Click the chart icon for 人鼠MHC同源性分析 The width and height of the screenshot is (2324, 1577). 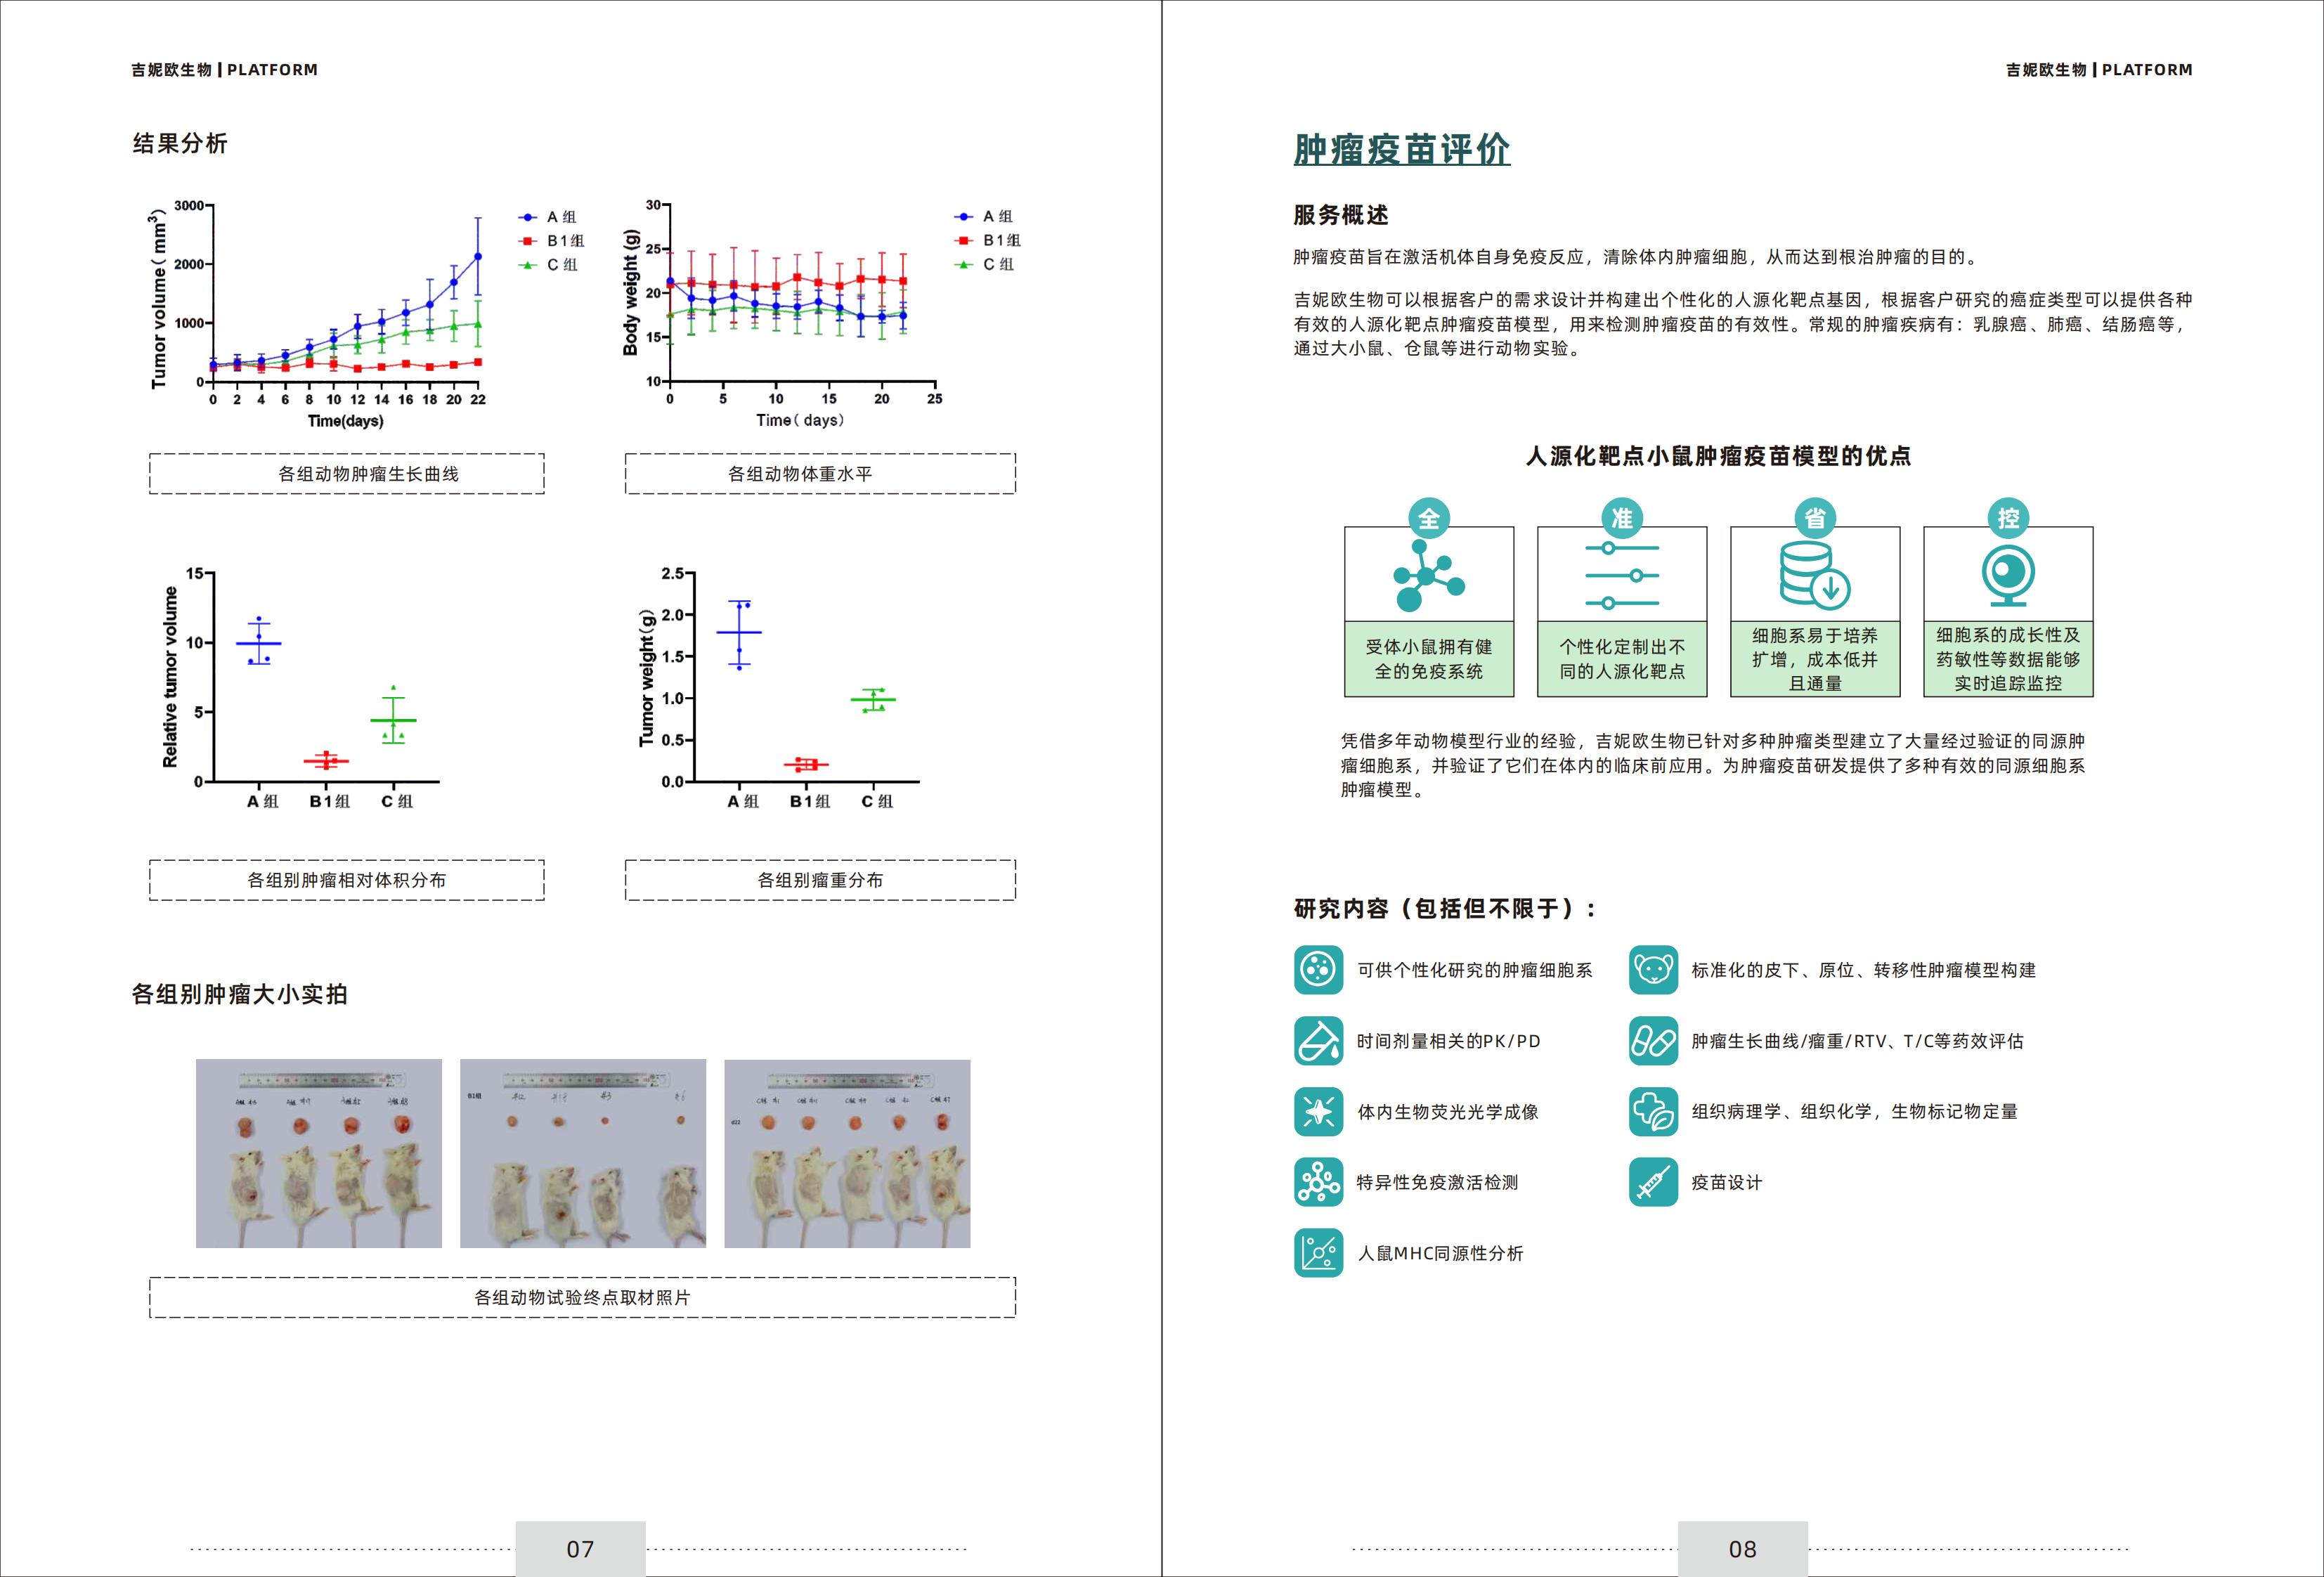(x=1318, y=1253)
